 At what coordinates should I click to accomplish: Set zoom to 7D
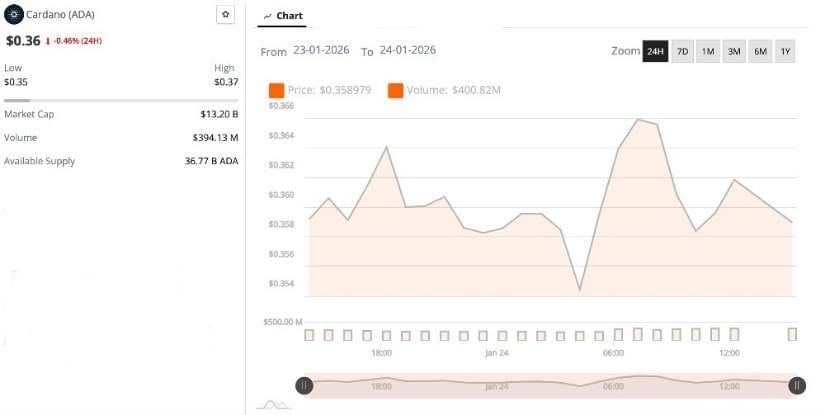coord(682,51)
